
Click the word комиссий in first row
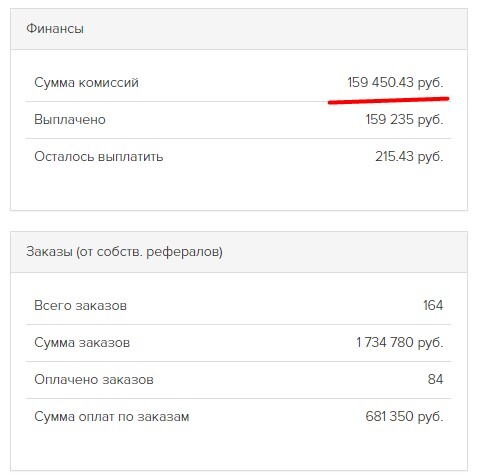108,82
